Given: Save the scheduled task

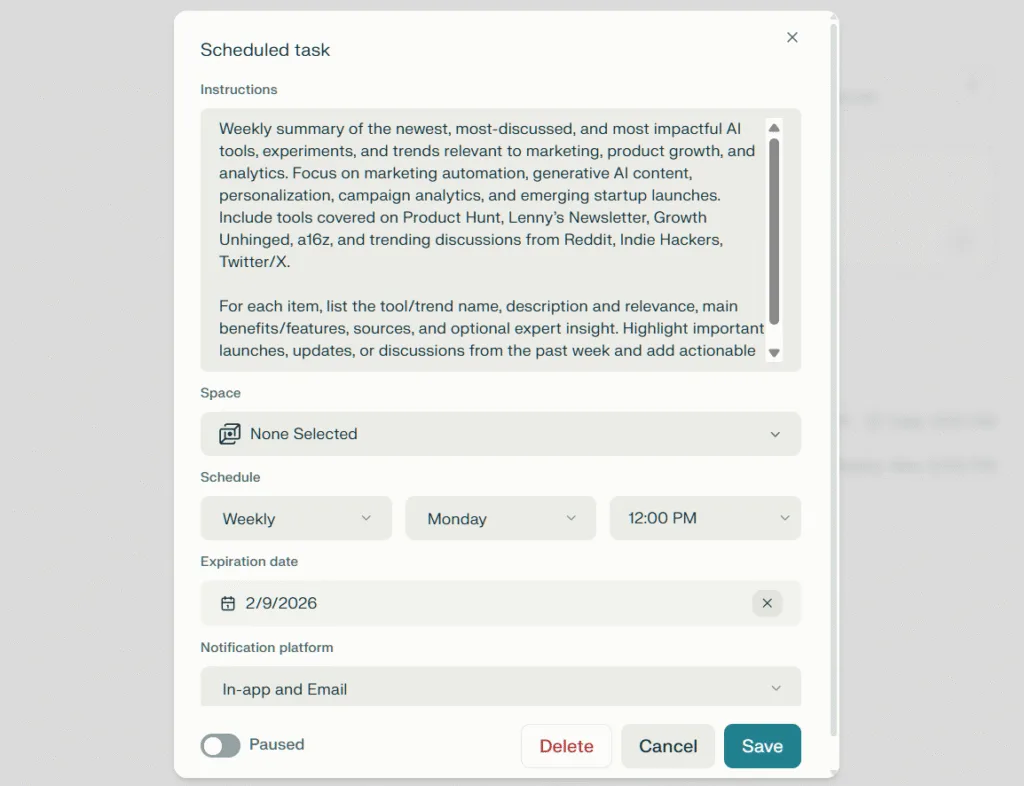Looking at the screenshot, I should [x=762, y=746].
